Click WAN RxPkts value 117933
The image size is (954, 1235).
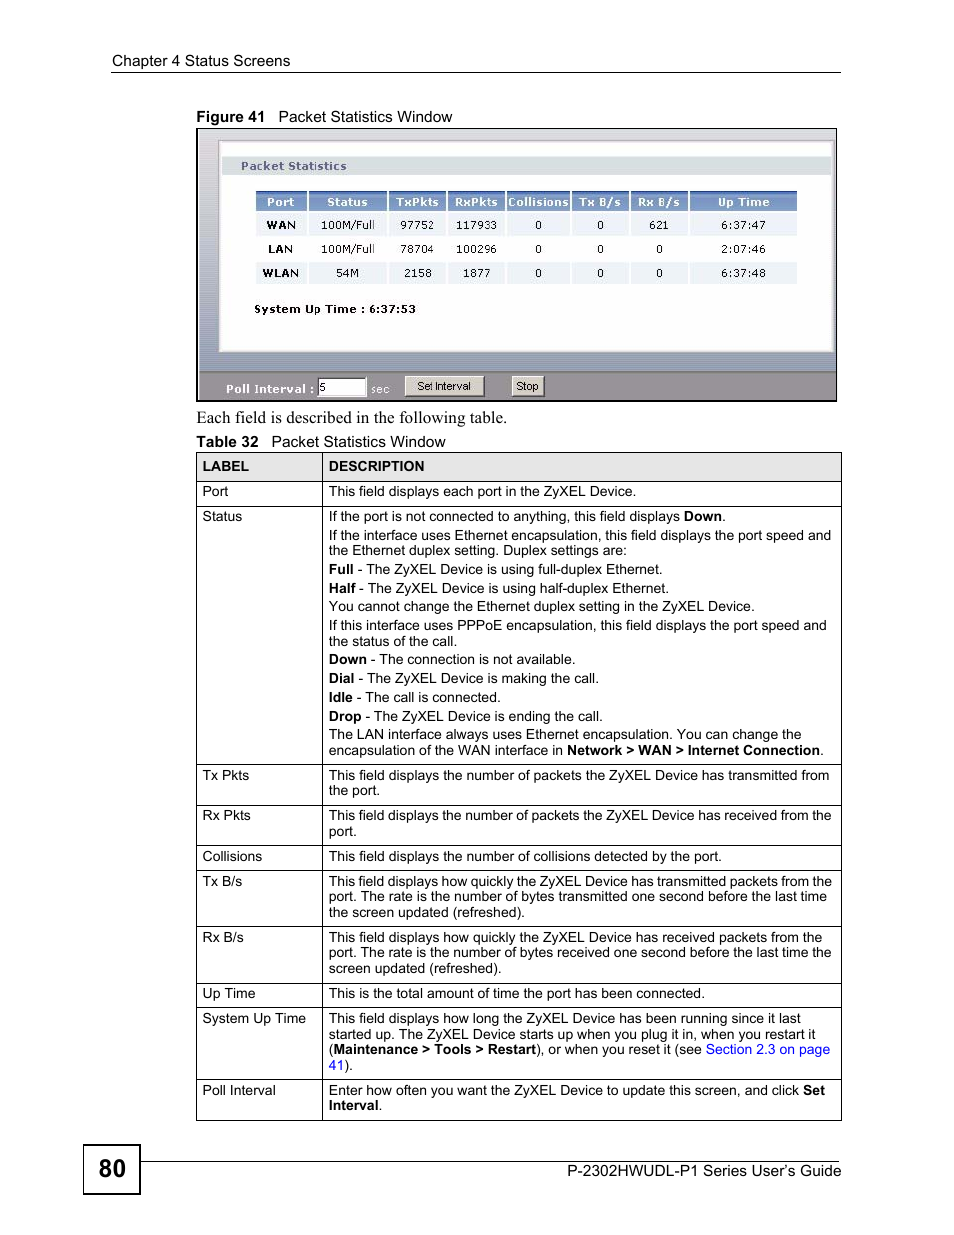tap(476, 226)
